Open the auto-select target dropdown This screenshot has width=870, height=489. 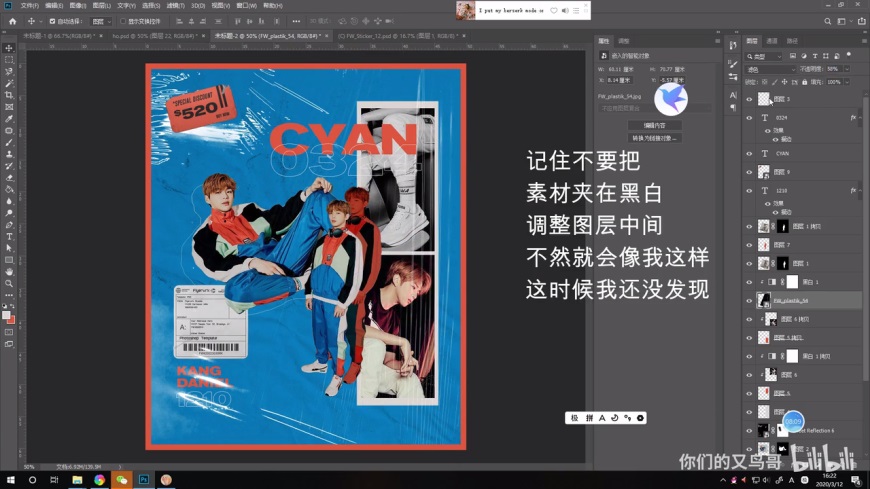[101, 21]
